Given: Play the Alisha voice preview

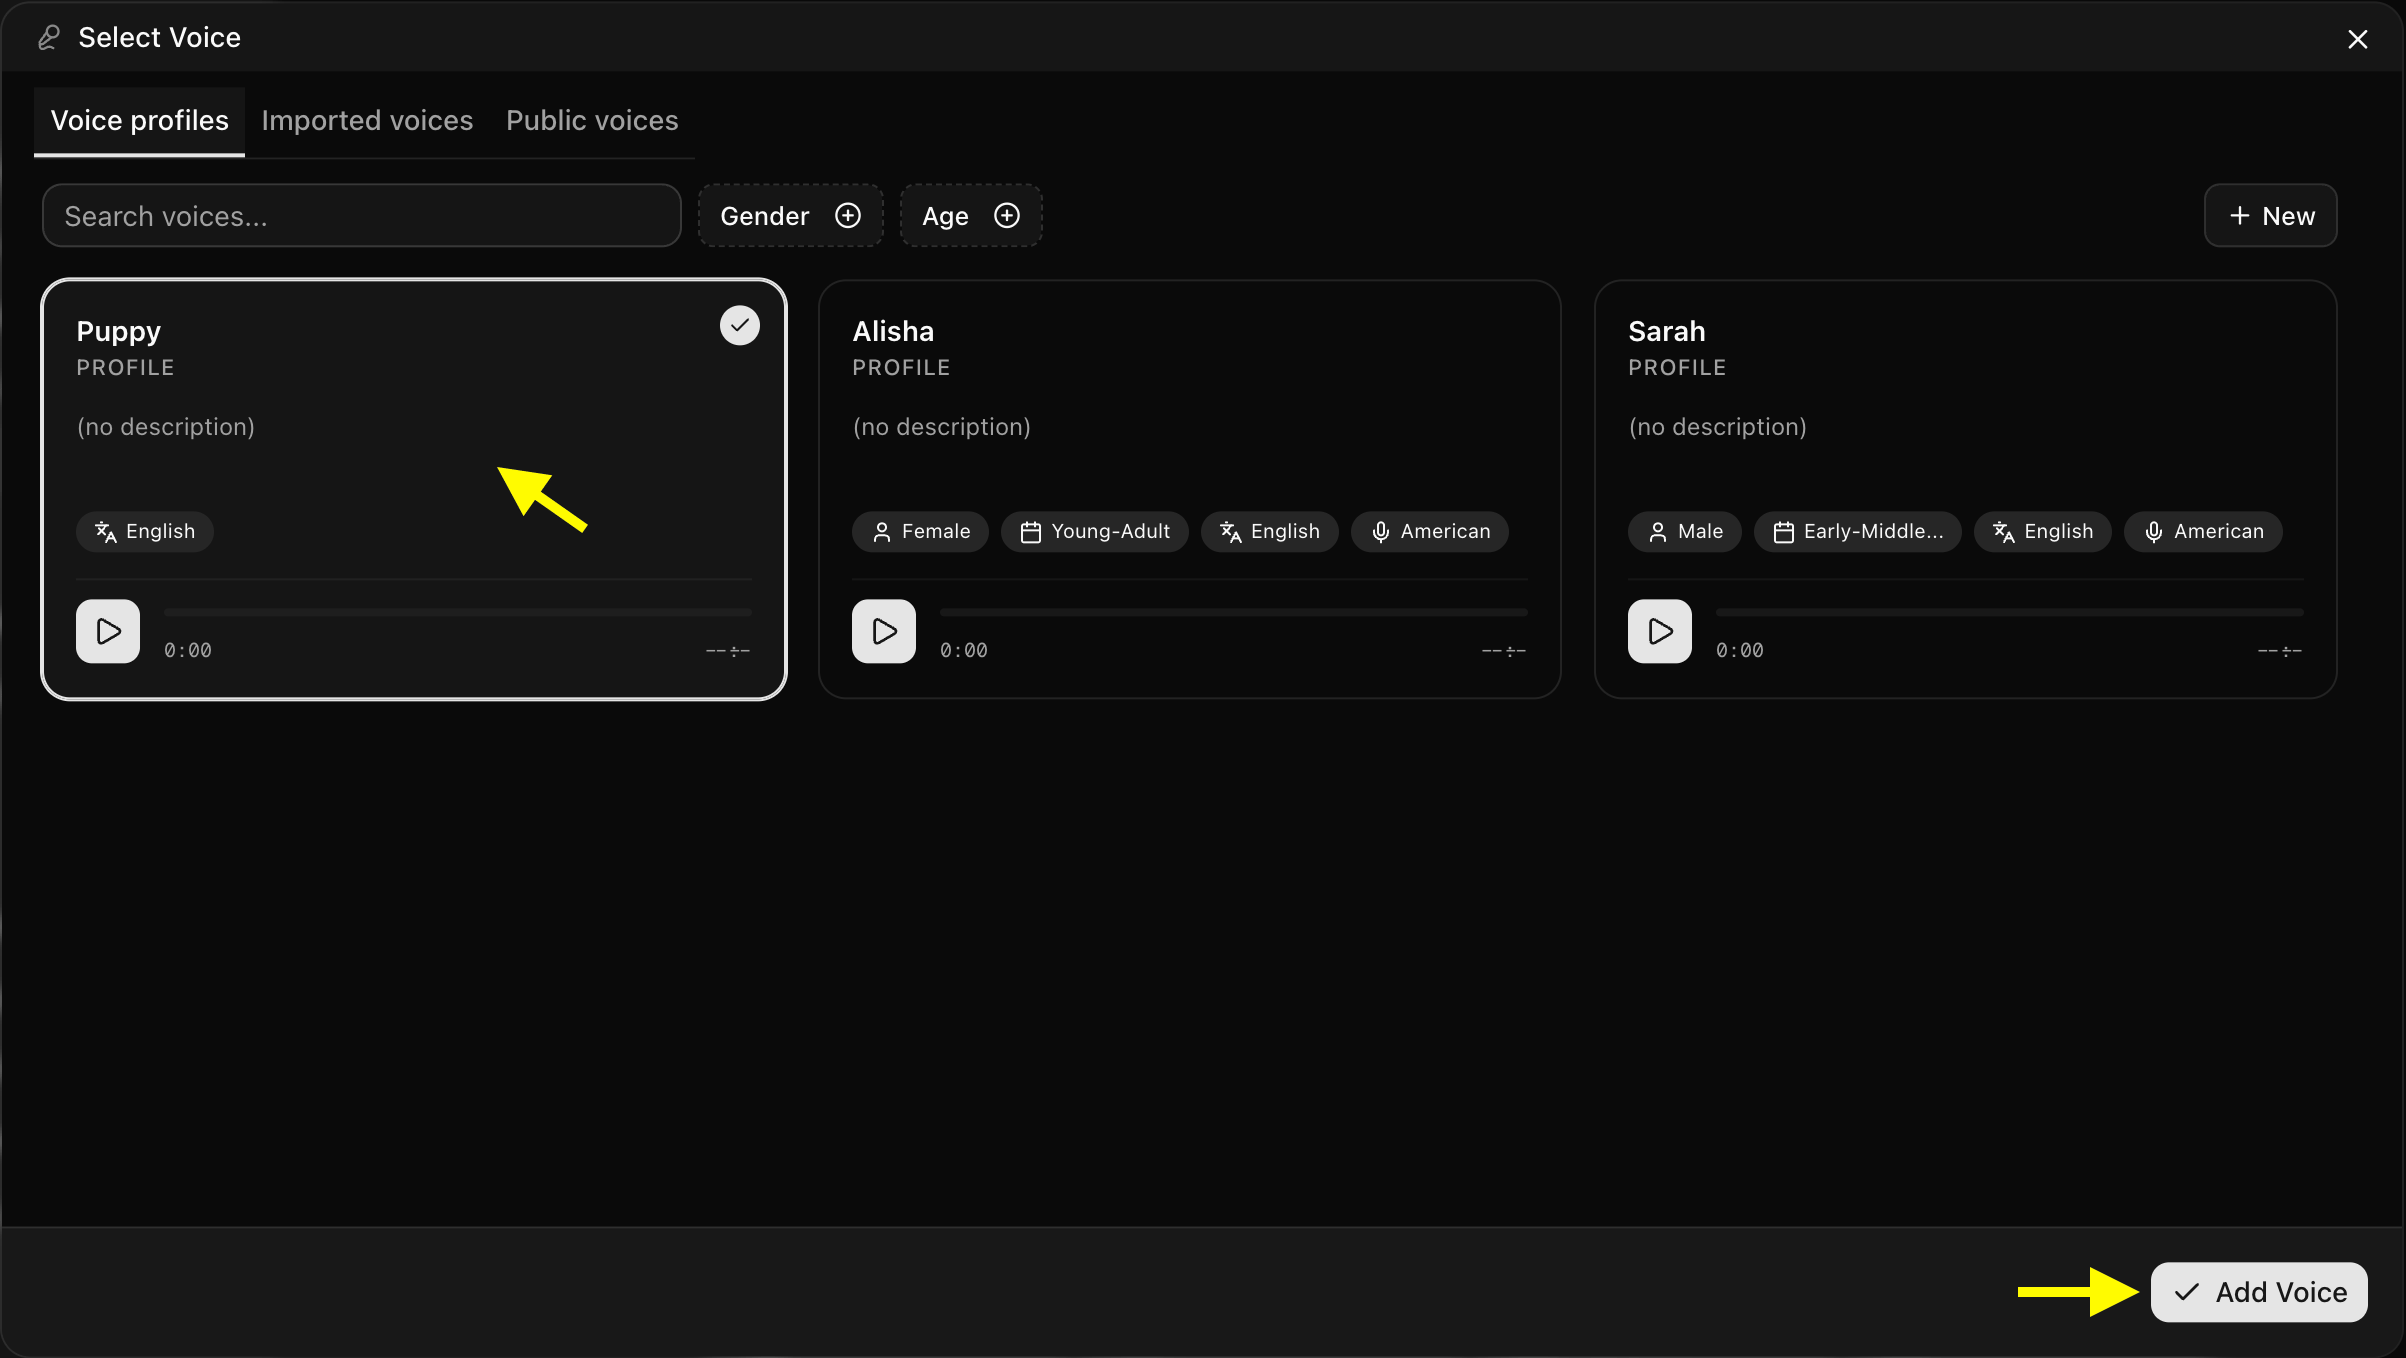Looking at the screenshot, I should click(x=884, y=631).
